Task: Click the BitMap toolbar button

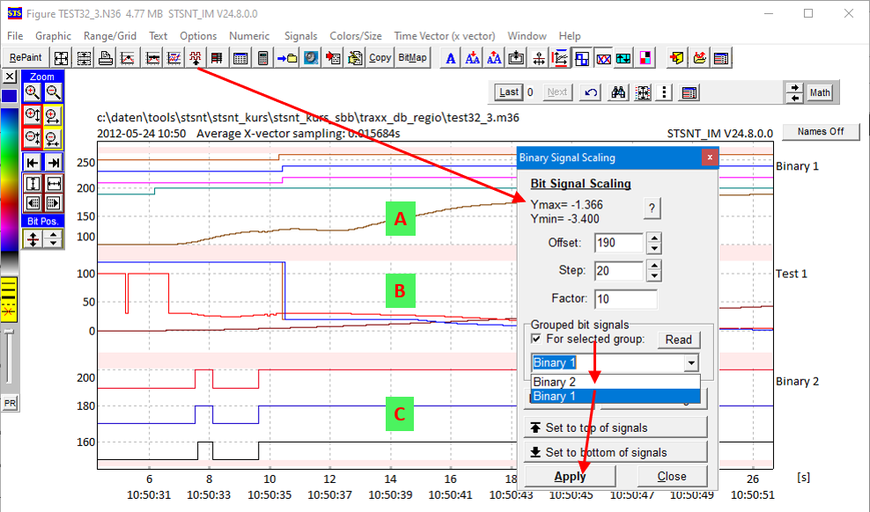Action: click(412, 58)
